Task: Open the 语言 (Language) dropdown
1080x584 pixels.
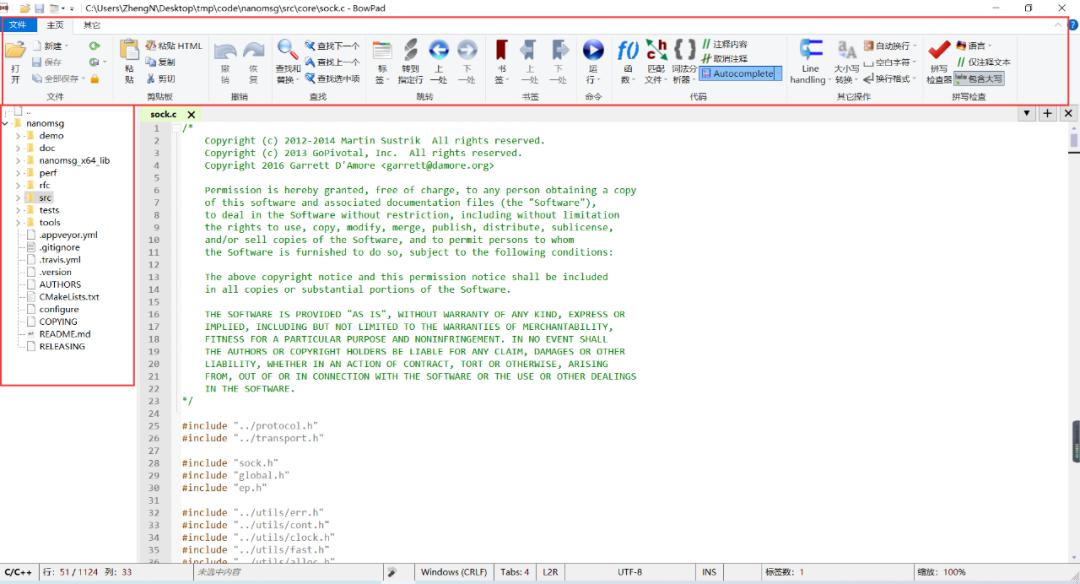Action: coord(973,46)
